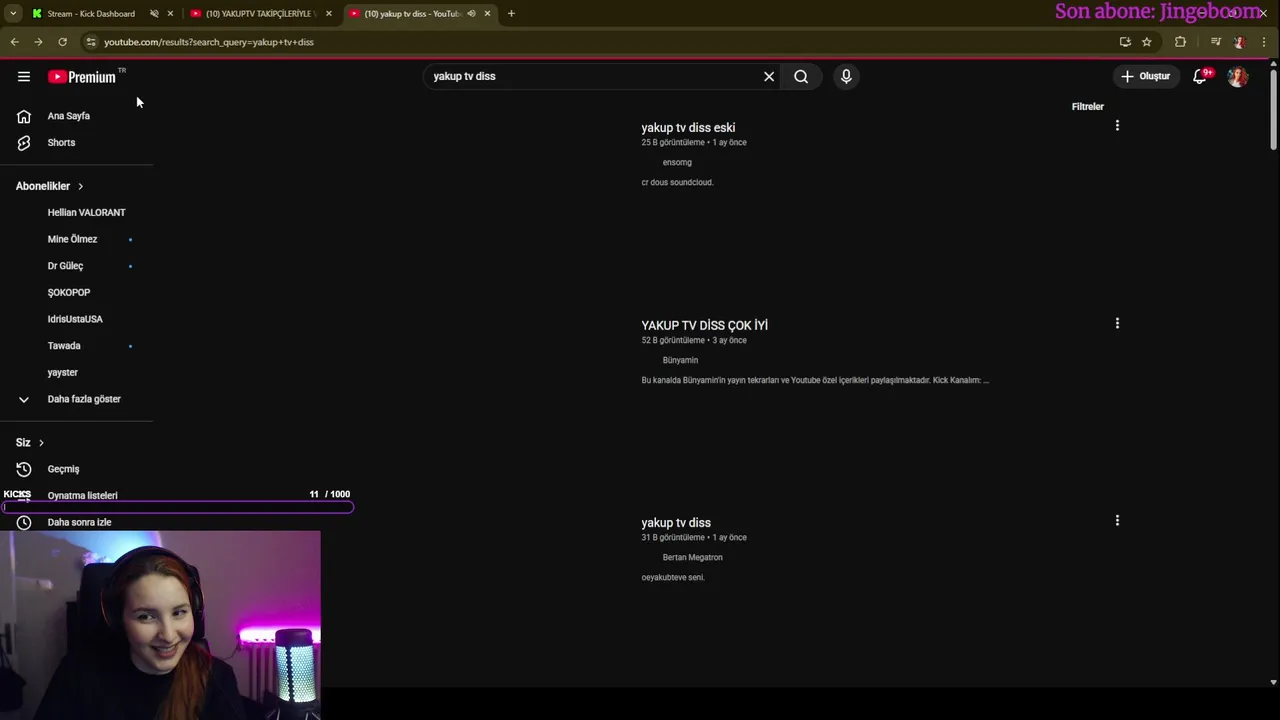Open channel Bünyamin

tap(680, 360)
